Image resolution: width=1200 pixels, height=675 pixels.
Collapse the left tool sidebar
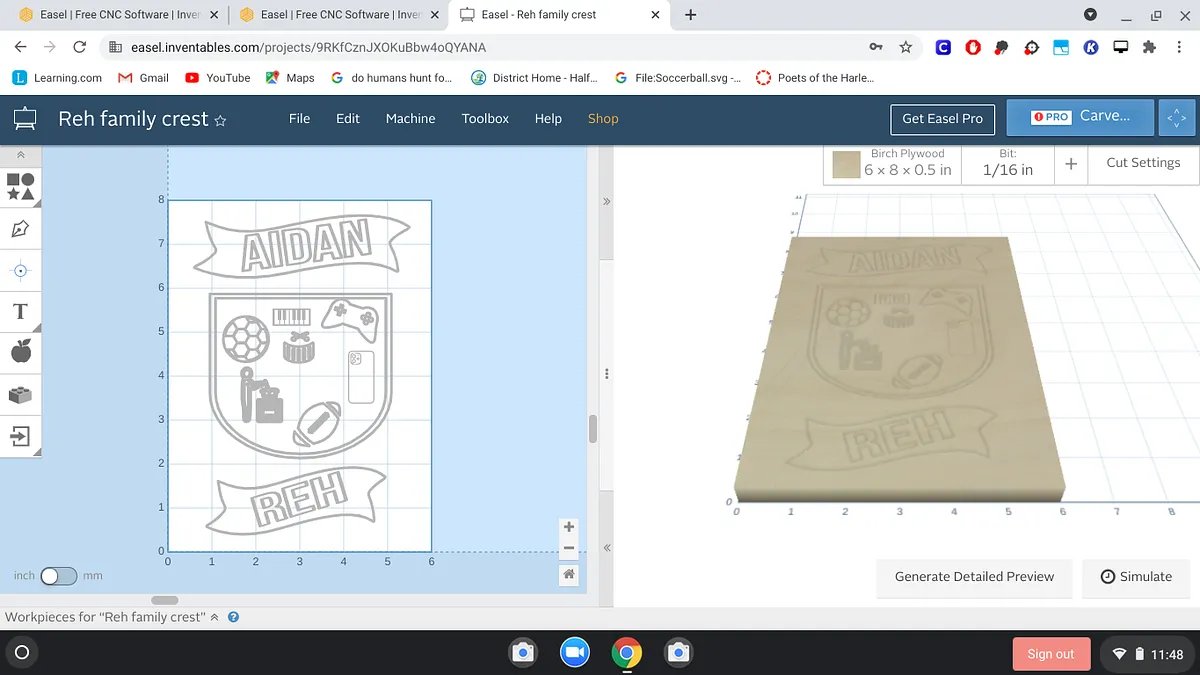[x=20, y=155]
